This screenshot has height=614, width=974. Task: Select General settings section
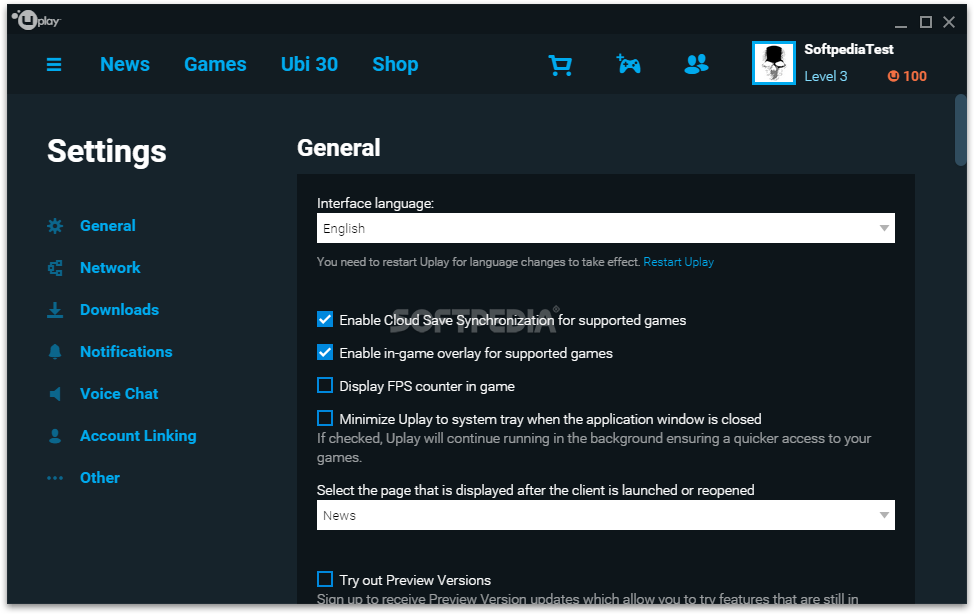tap(107, 226)
